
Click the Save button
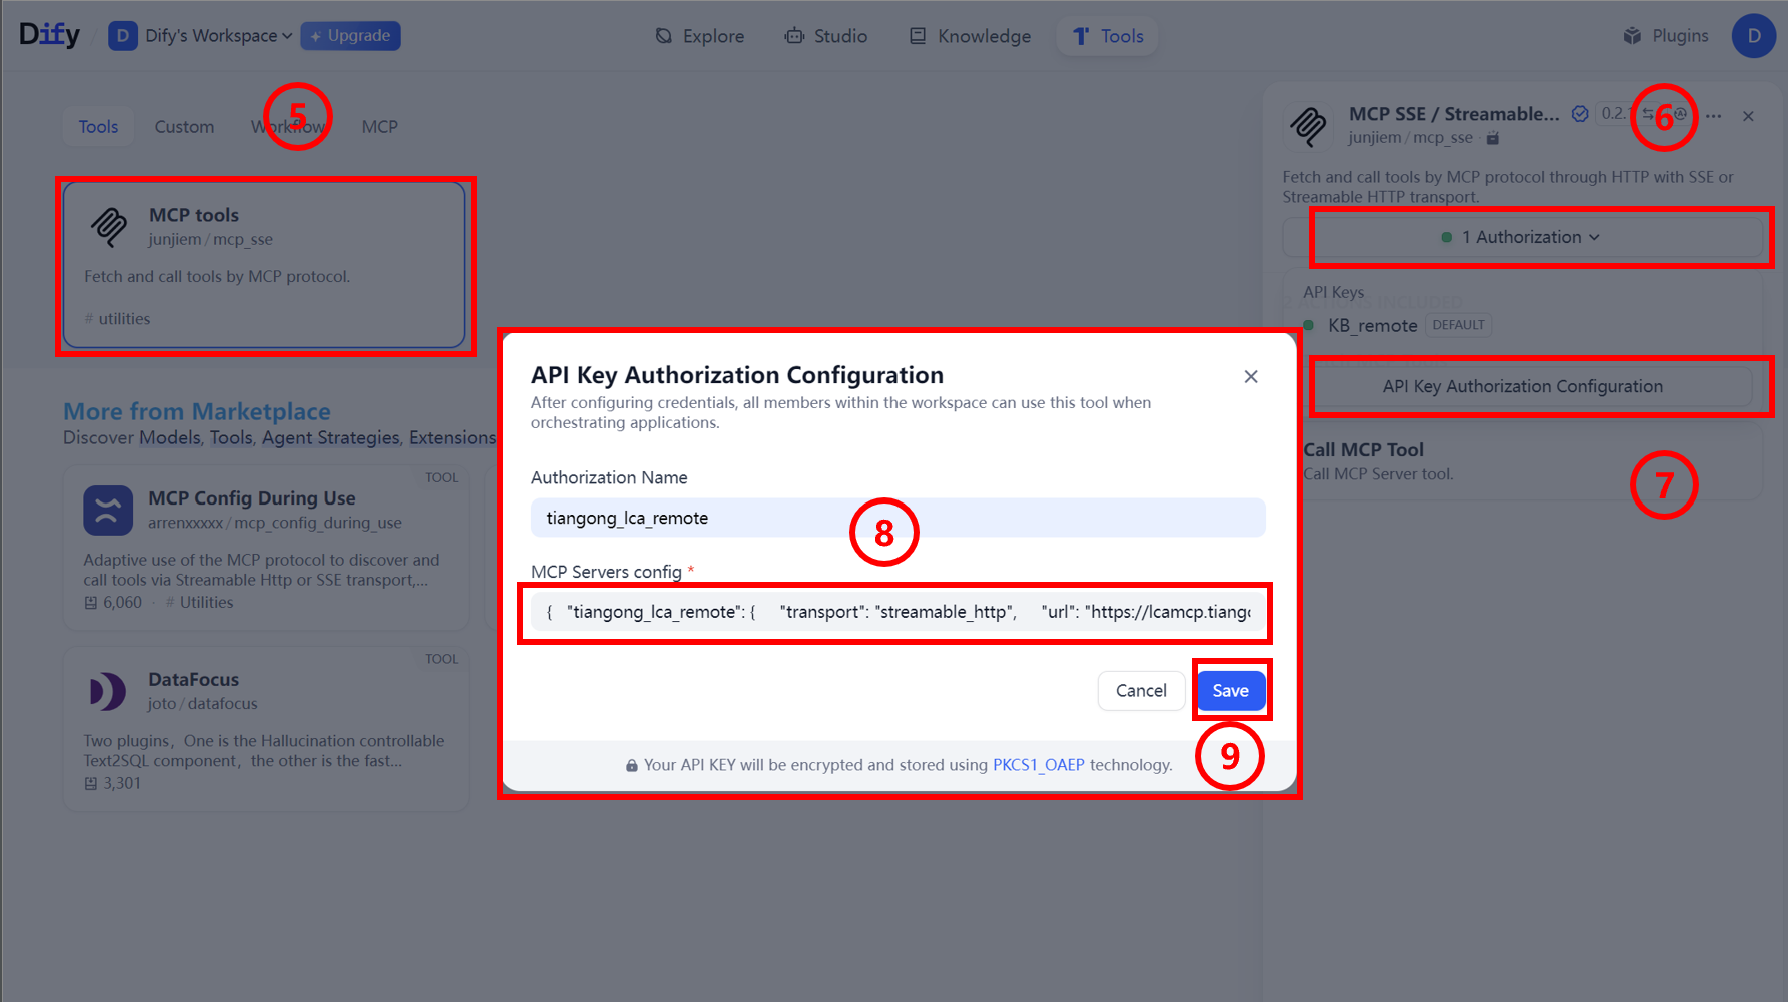point(1230,691)
